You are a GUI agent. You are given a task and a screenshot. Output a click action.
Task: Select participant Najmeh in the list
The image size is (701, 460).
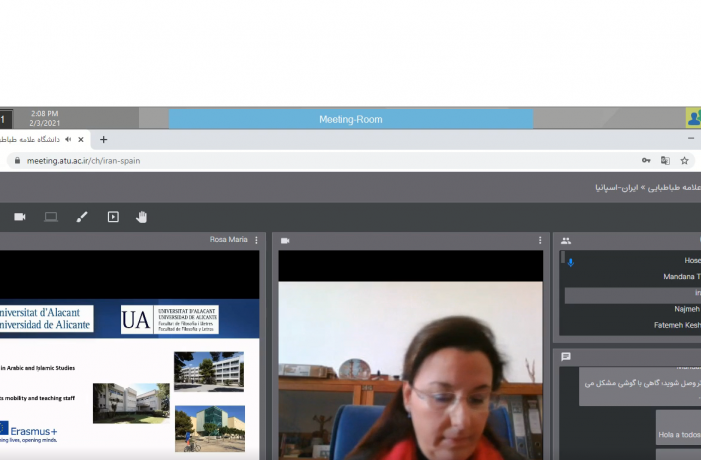[x=687, y=309]
